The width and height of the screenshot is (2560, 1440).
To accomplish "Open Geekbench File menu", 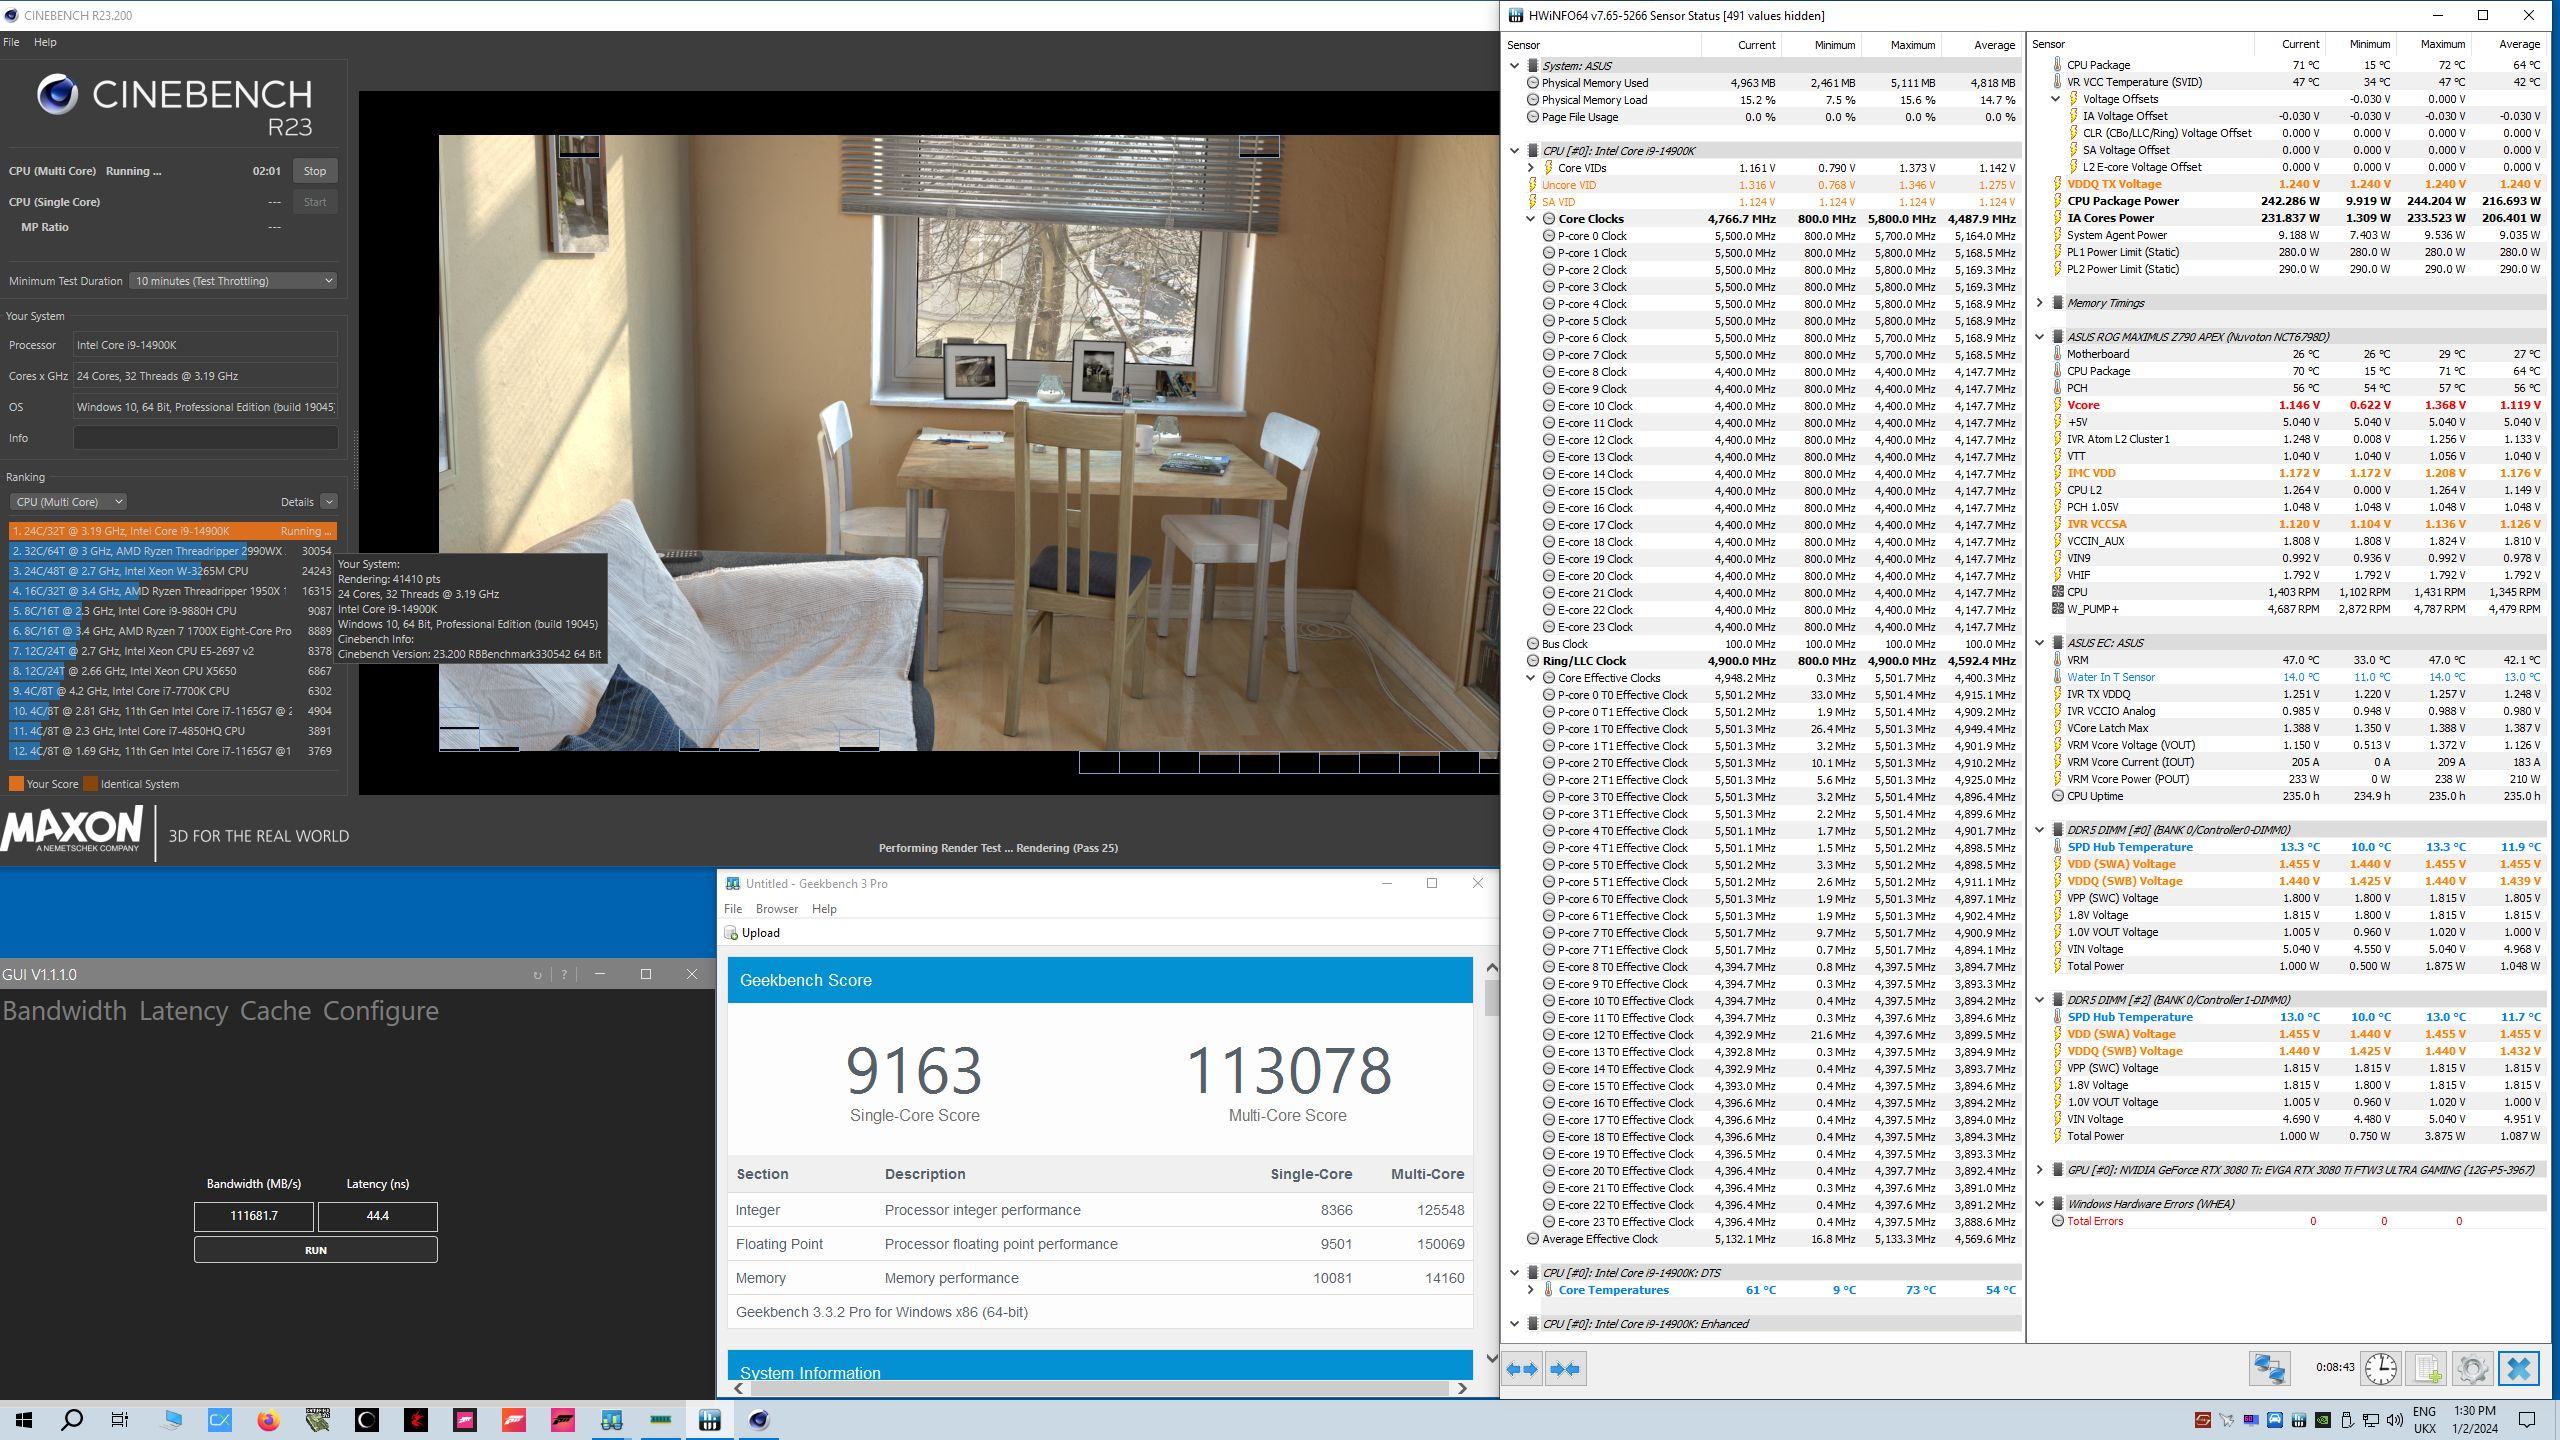I will 733,909.
